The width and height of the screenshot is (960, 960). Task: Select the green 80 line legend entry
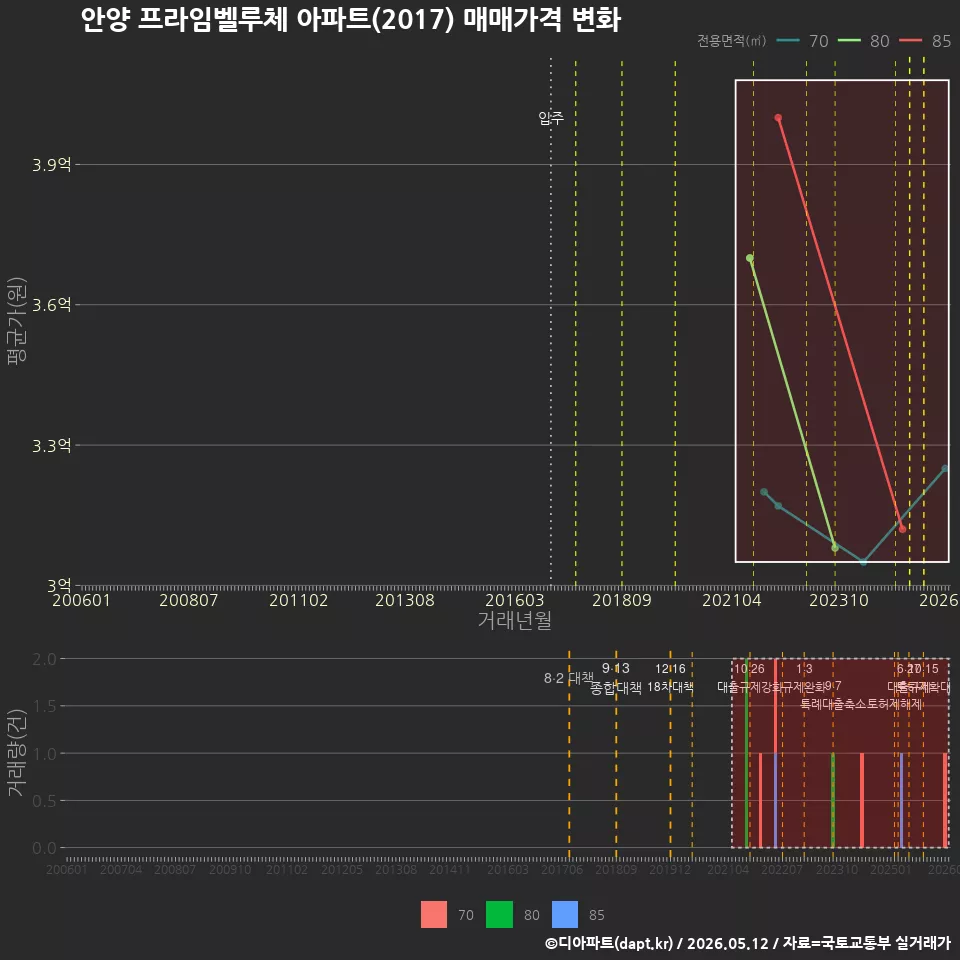863,41
